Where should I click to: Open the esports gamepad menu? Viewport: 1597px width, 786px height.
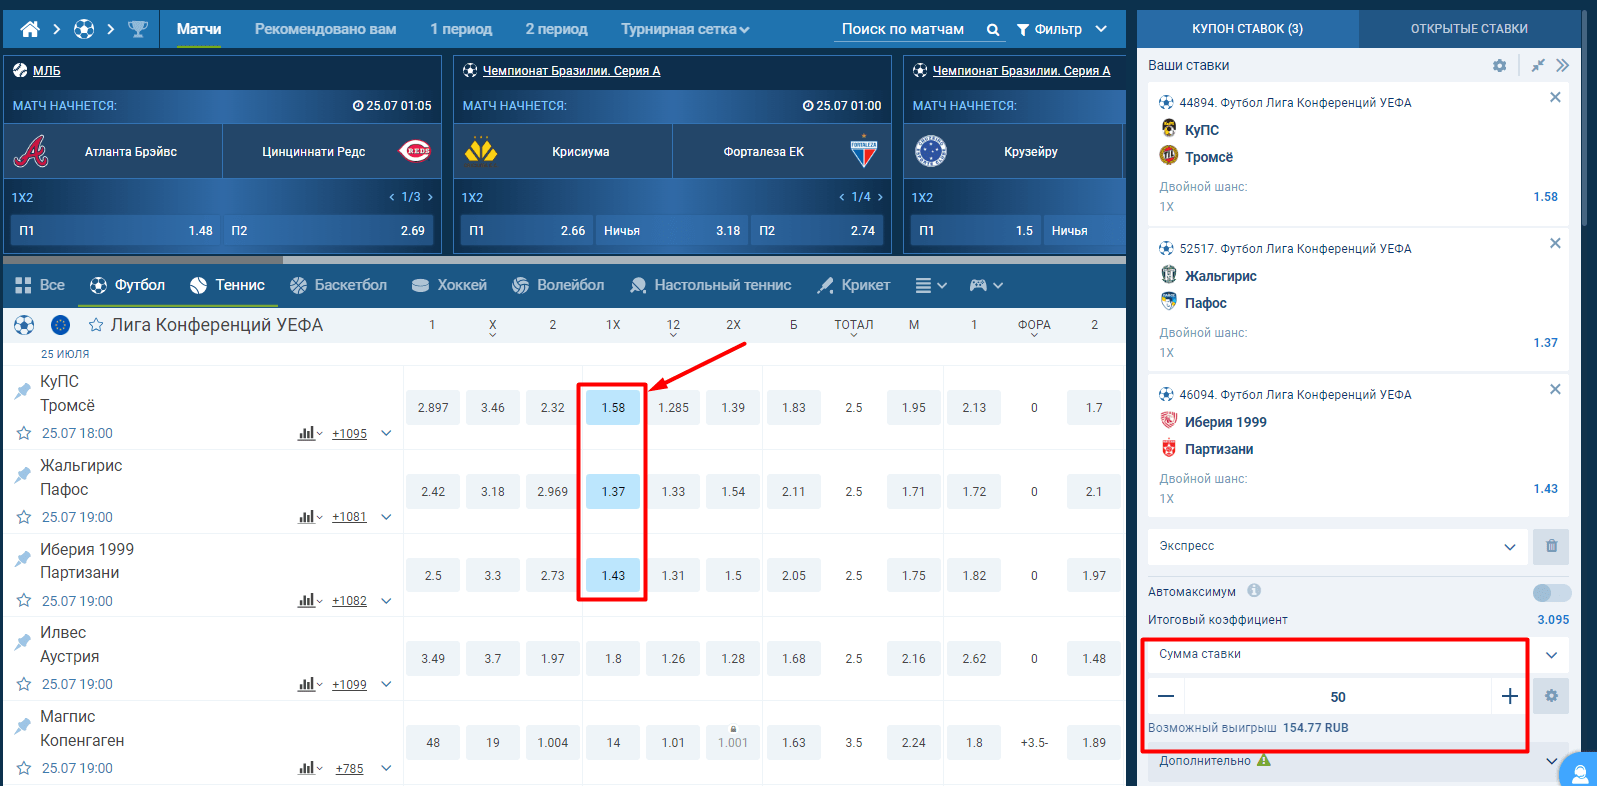pyautogui.click(x=986, y=285)
